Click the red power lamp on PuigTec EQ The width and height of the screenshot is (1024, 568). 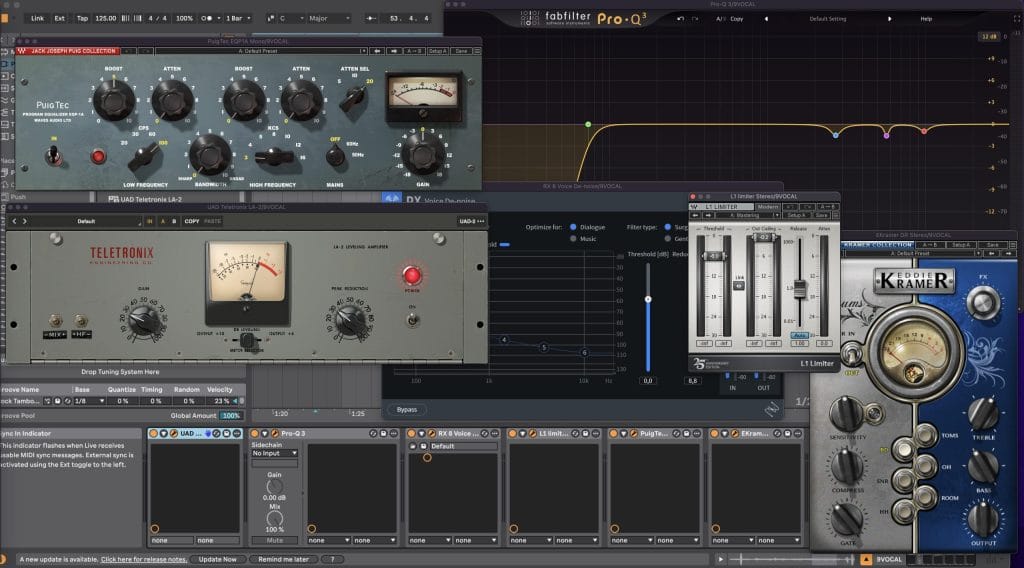point(98,156)
